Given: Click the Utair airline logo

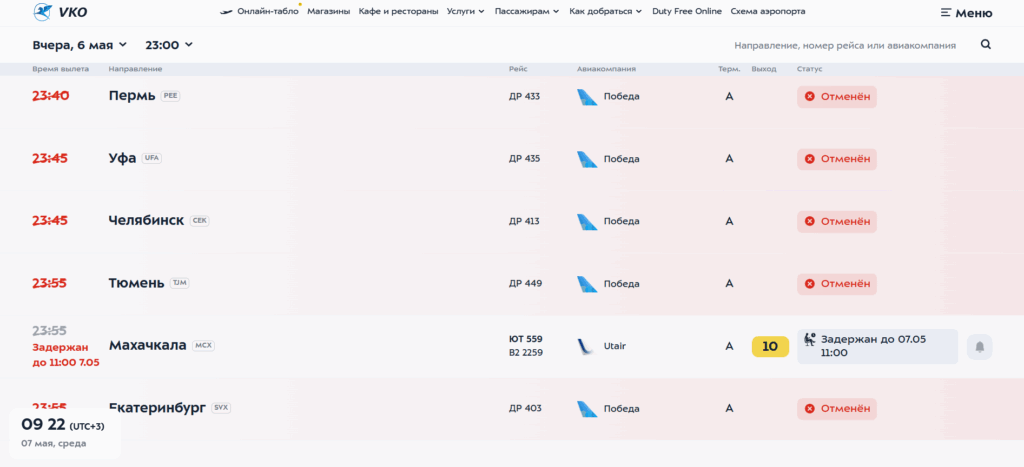Looking at the screenshot, I should coord(586,346).
